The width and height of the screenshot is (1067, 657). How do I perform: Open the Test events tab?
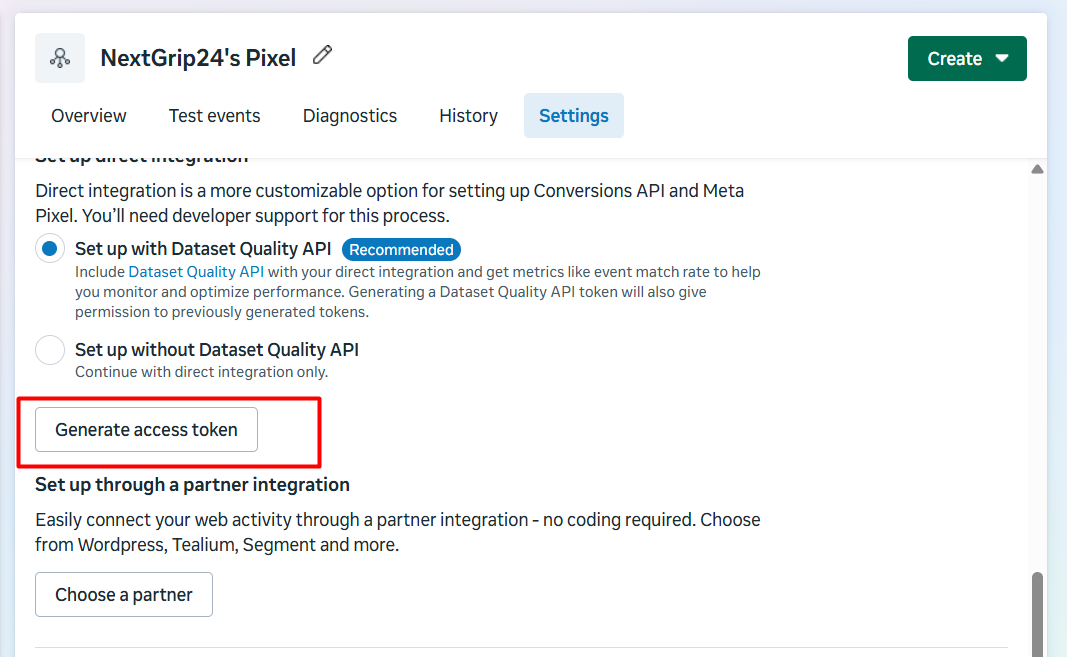(x=214, y=116)
